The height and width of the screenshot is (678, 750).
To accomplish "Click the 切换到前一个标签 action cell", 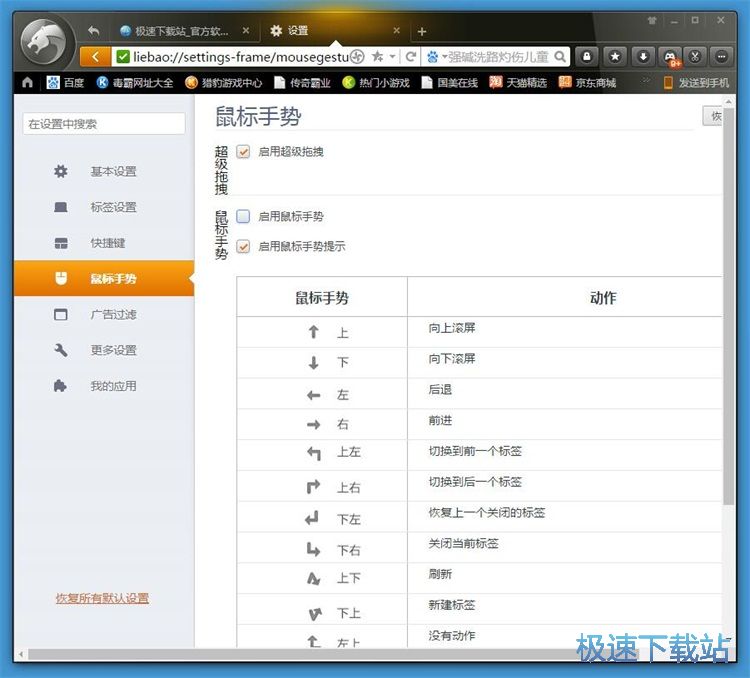I will pyautogui.click(x=564, y=455).
